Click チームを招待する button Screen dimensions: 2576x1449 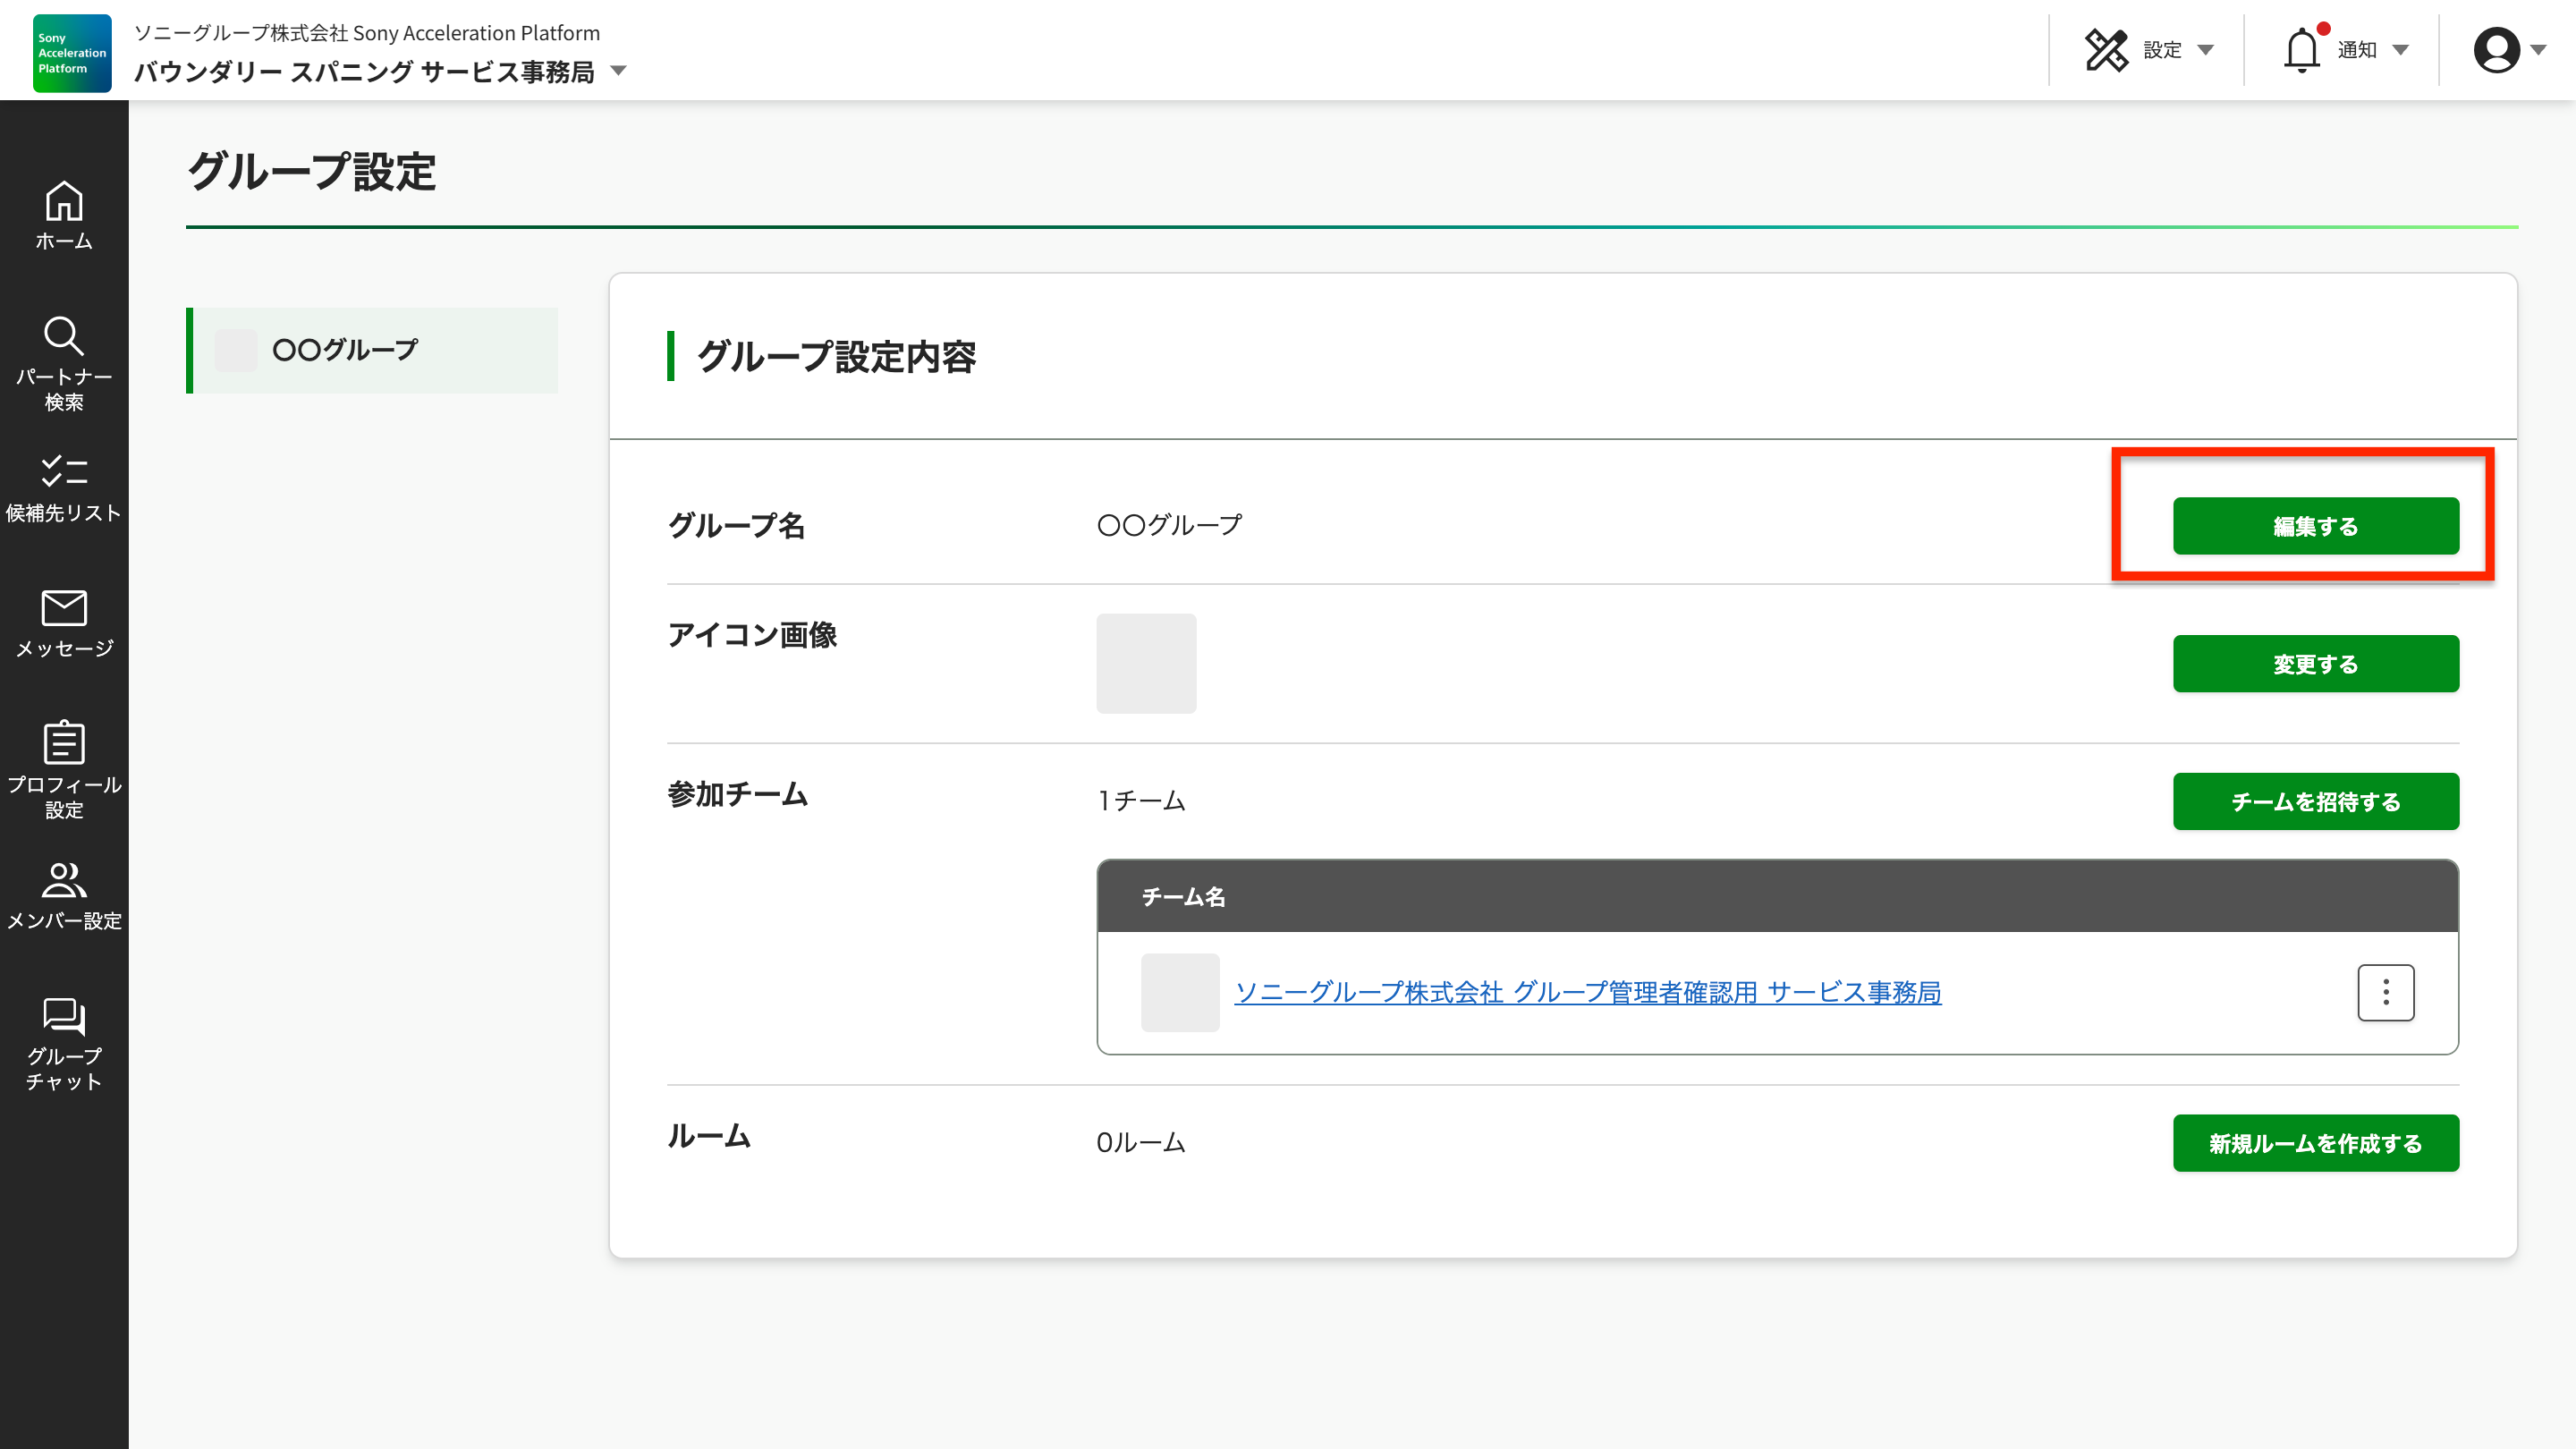[x=2315, y=801]
